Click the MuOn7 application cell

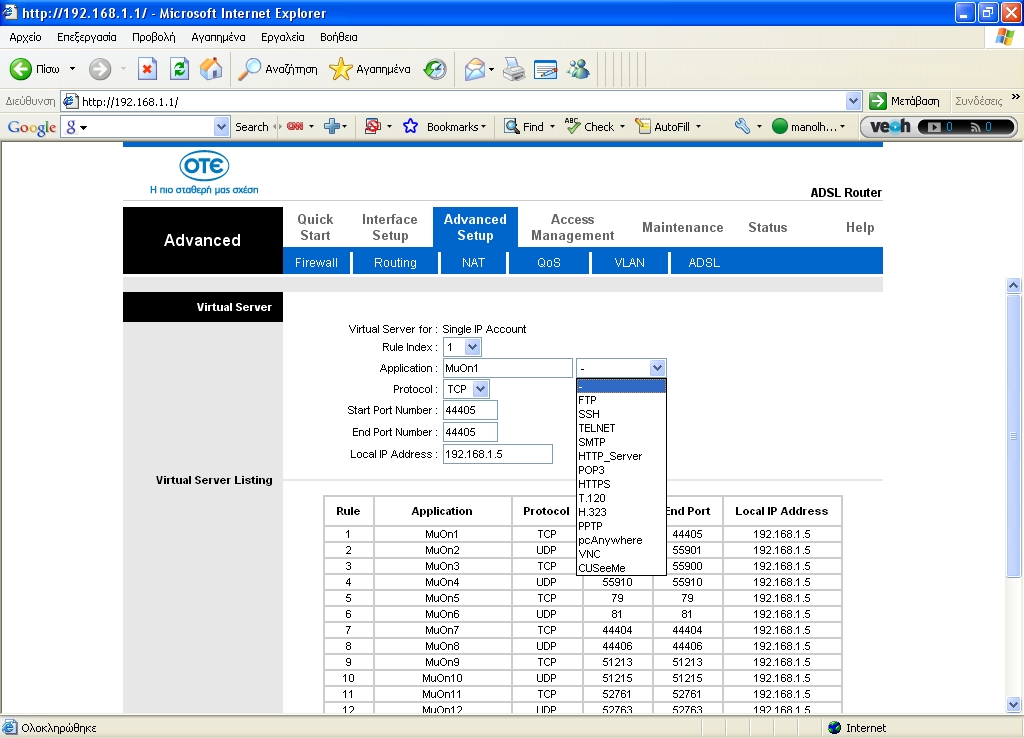click(442, 630)
